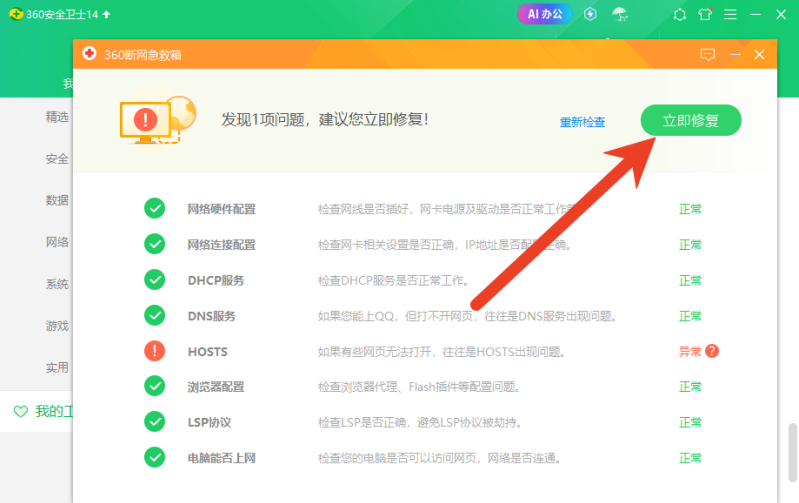Click the 正常 status of 网络硬件配置 row
The height and width of the screenshot is (503, 799).
point(690,209)
